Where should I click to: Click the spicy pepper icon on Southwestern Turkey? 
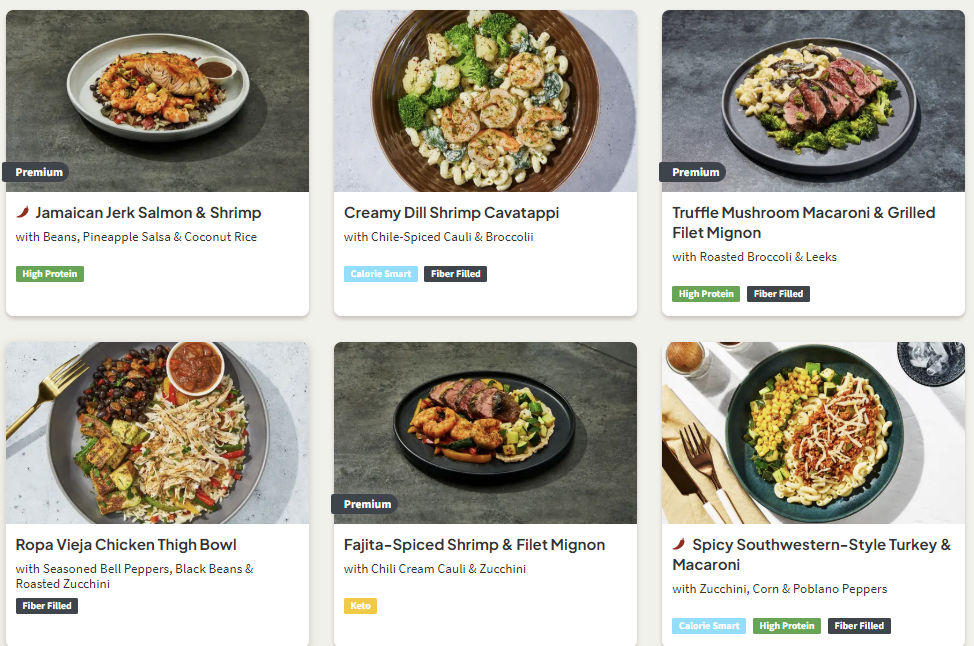click(679, 544)
